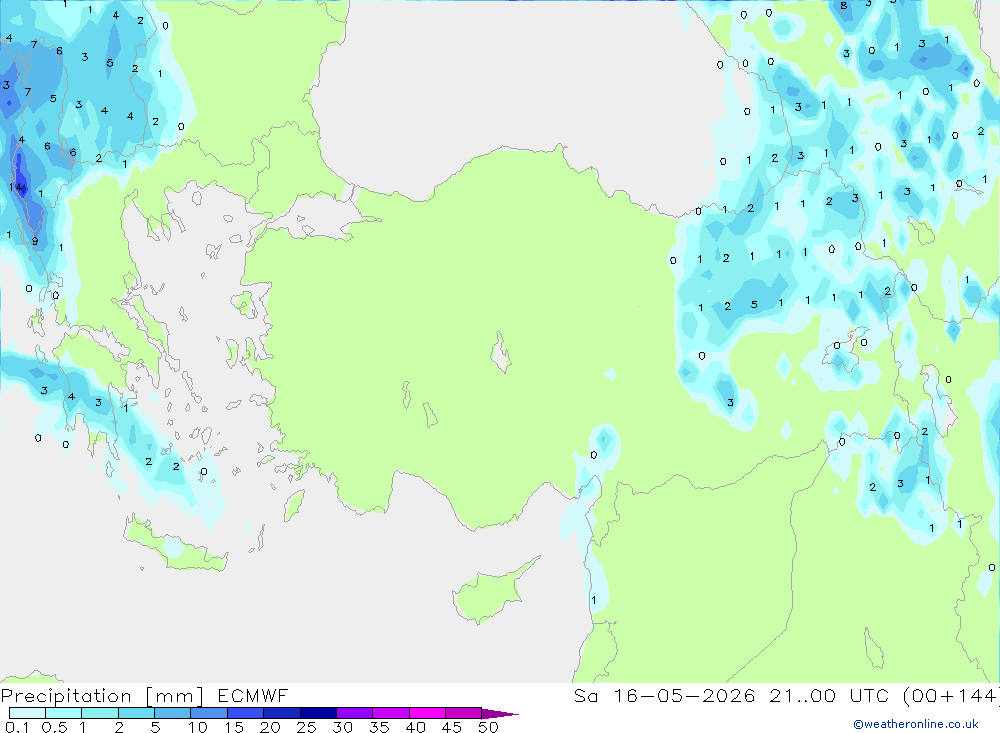The image size is (1000, 733).
Task: Click the 25–30 mm legend swatch
Action: coord(318,713)
